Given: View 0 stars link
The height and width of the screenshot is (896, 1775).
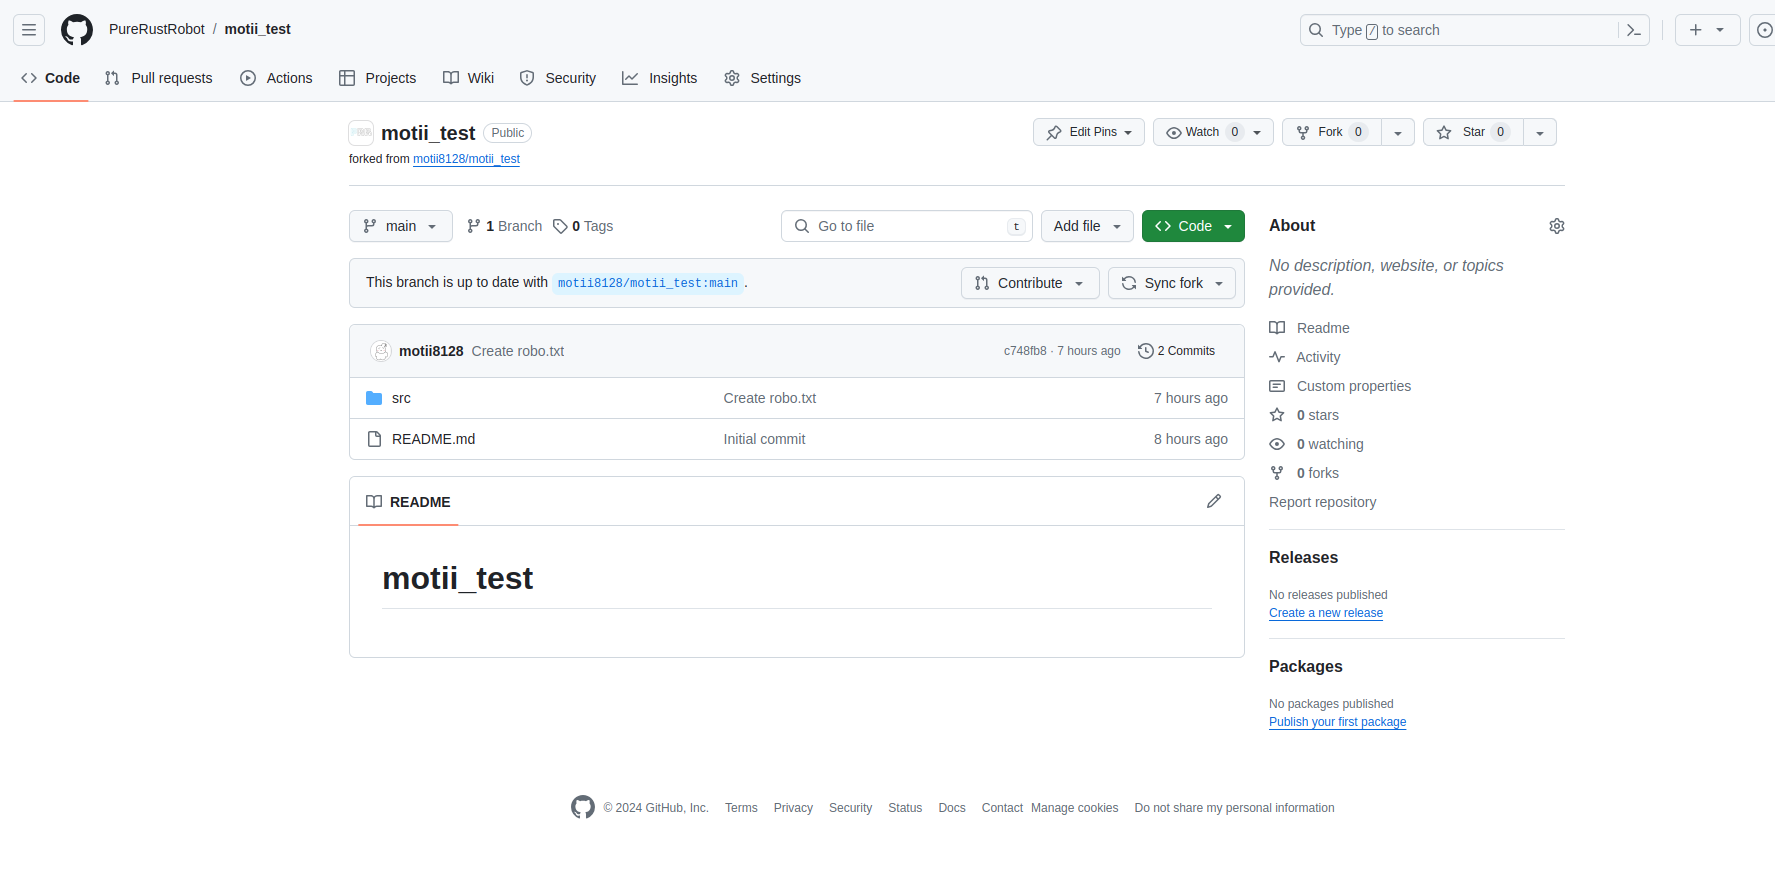Looking at the screenshot, I should coord(1318,415).
